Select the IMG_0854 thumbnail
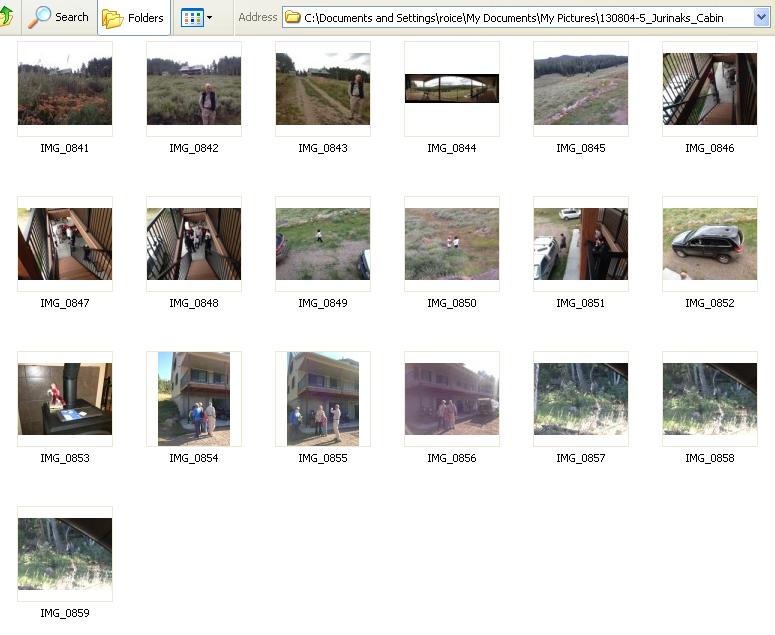Image resolution: width=775 pixels, height=635 pixels. pyautogui.click(x=194, y=399)
